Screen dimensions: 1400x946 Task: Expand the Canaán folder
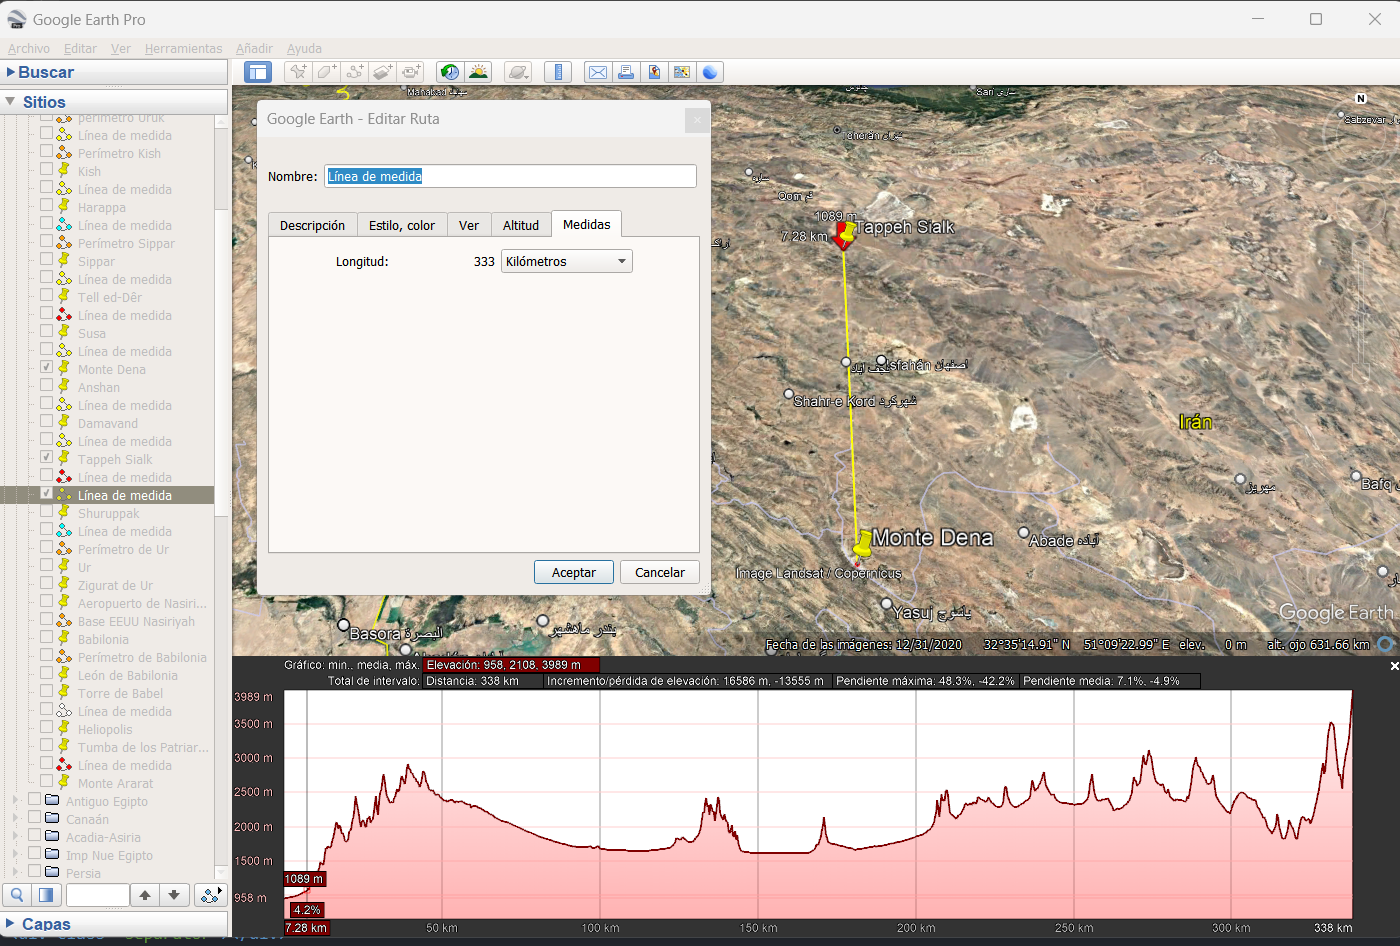click(x=15, y=818)
